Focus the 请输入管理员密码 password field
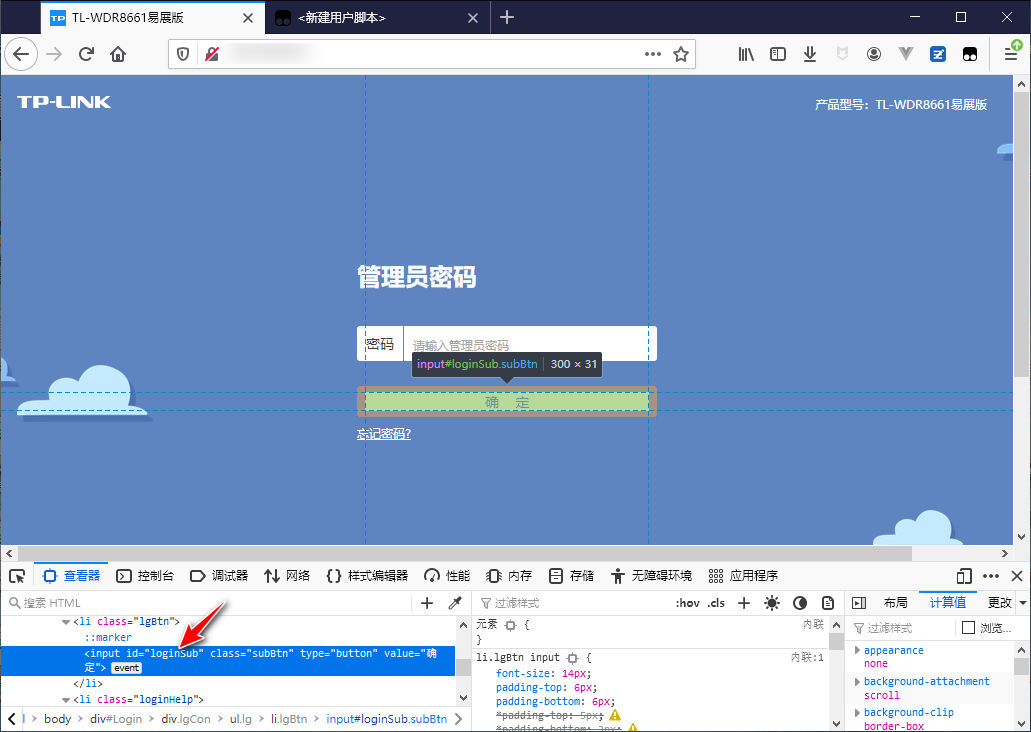1031x732 pixels. [530, 344]
